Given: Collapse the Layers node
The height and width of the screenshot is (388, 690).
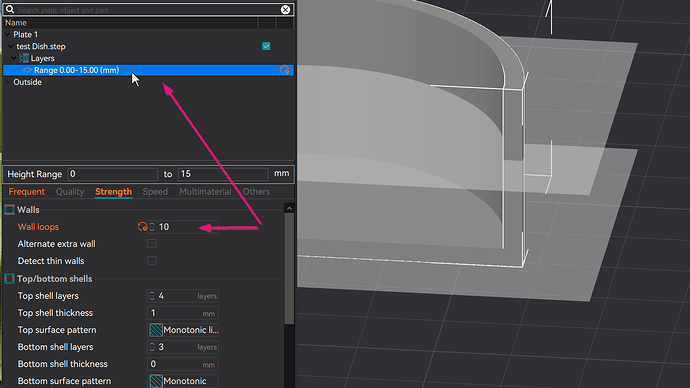Looking at the screenshot, I should tap(14, 58).
